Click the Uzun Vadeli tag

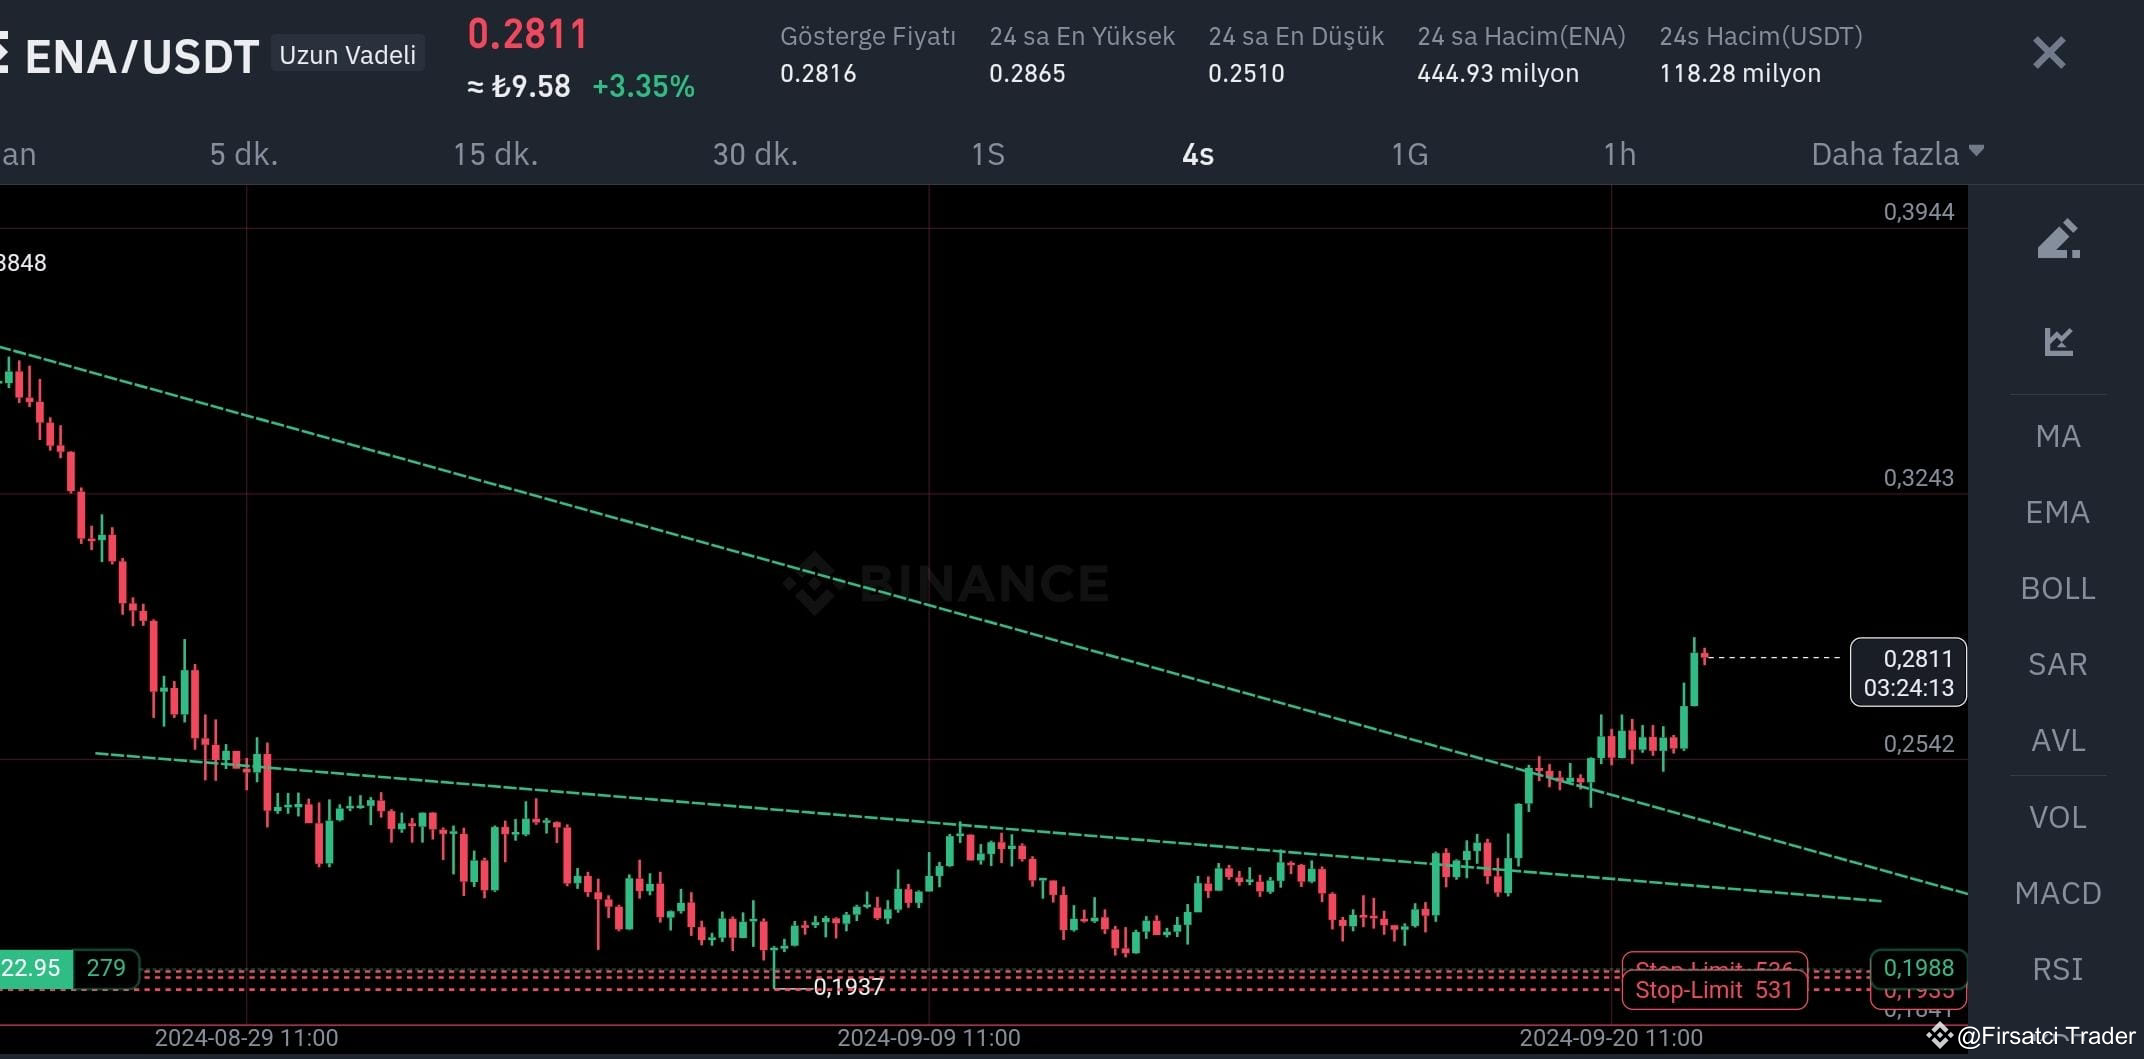click(347, 54)
